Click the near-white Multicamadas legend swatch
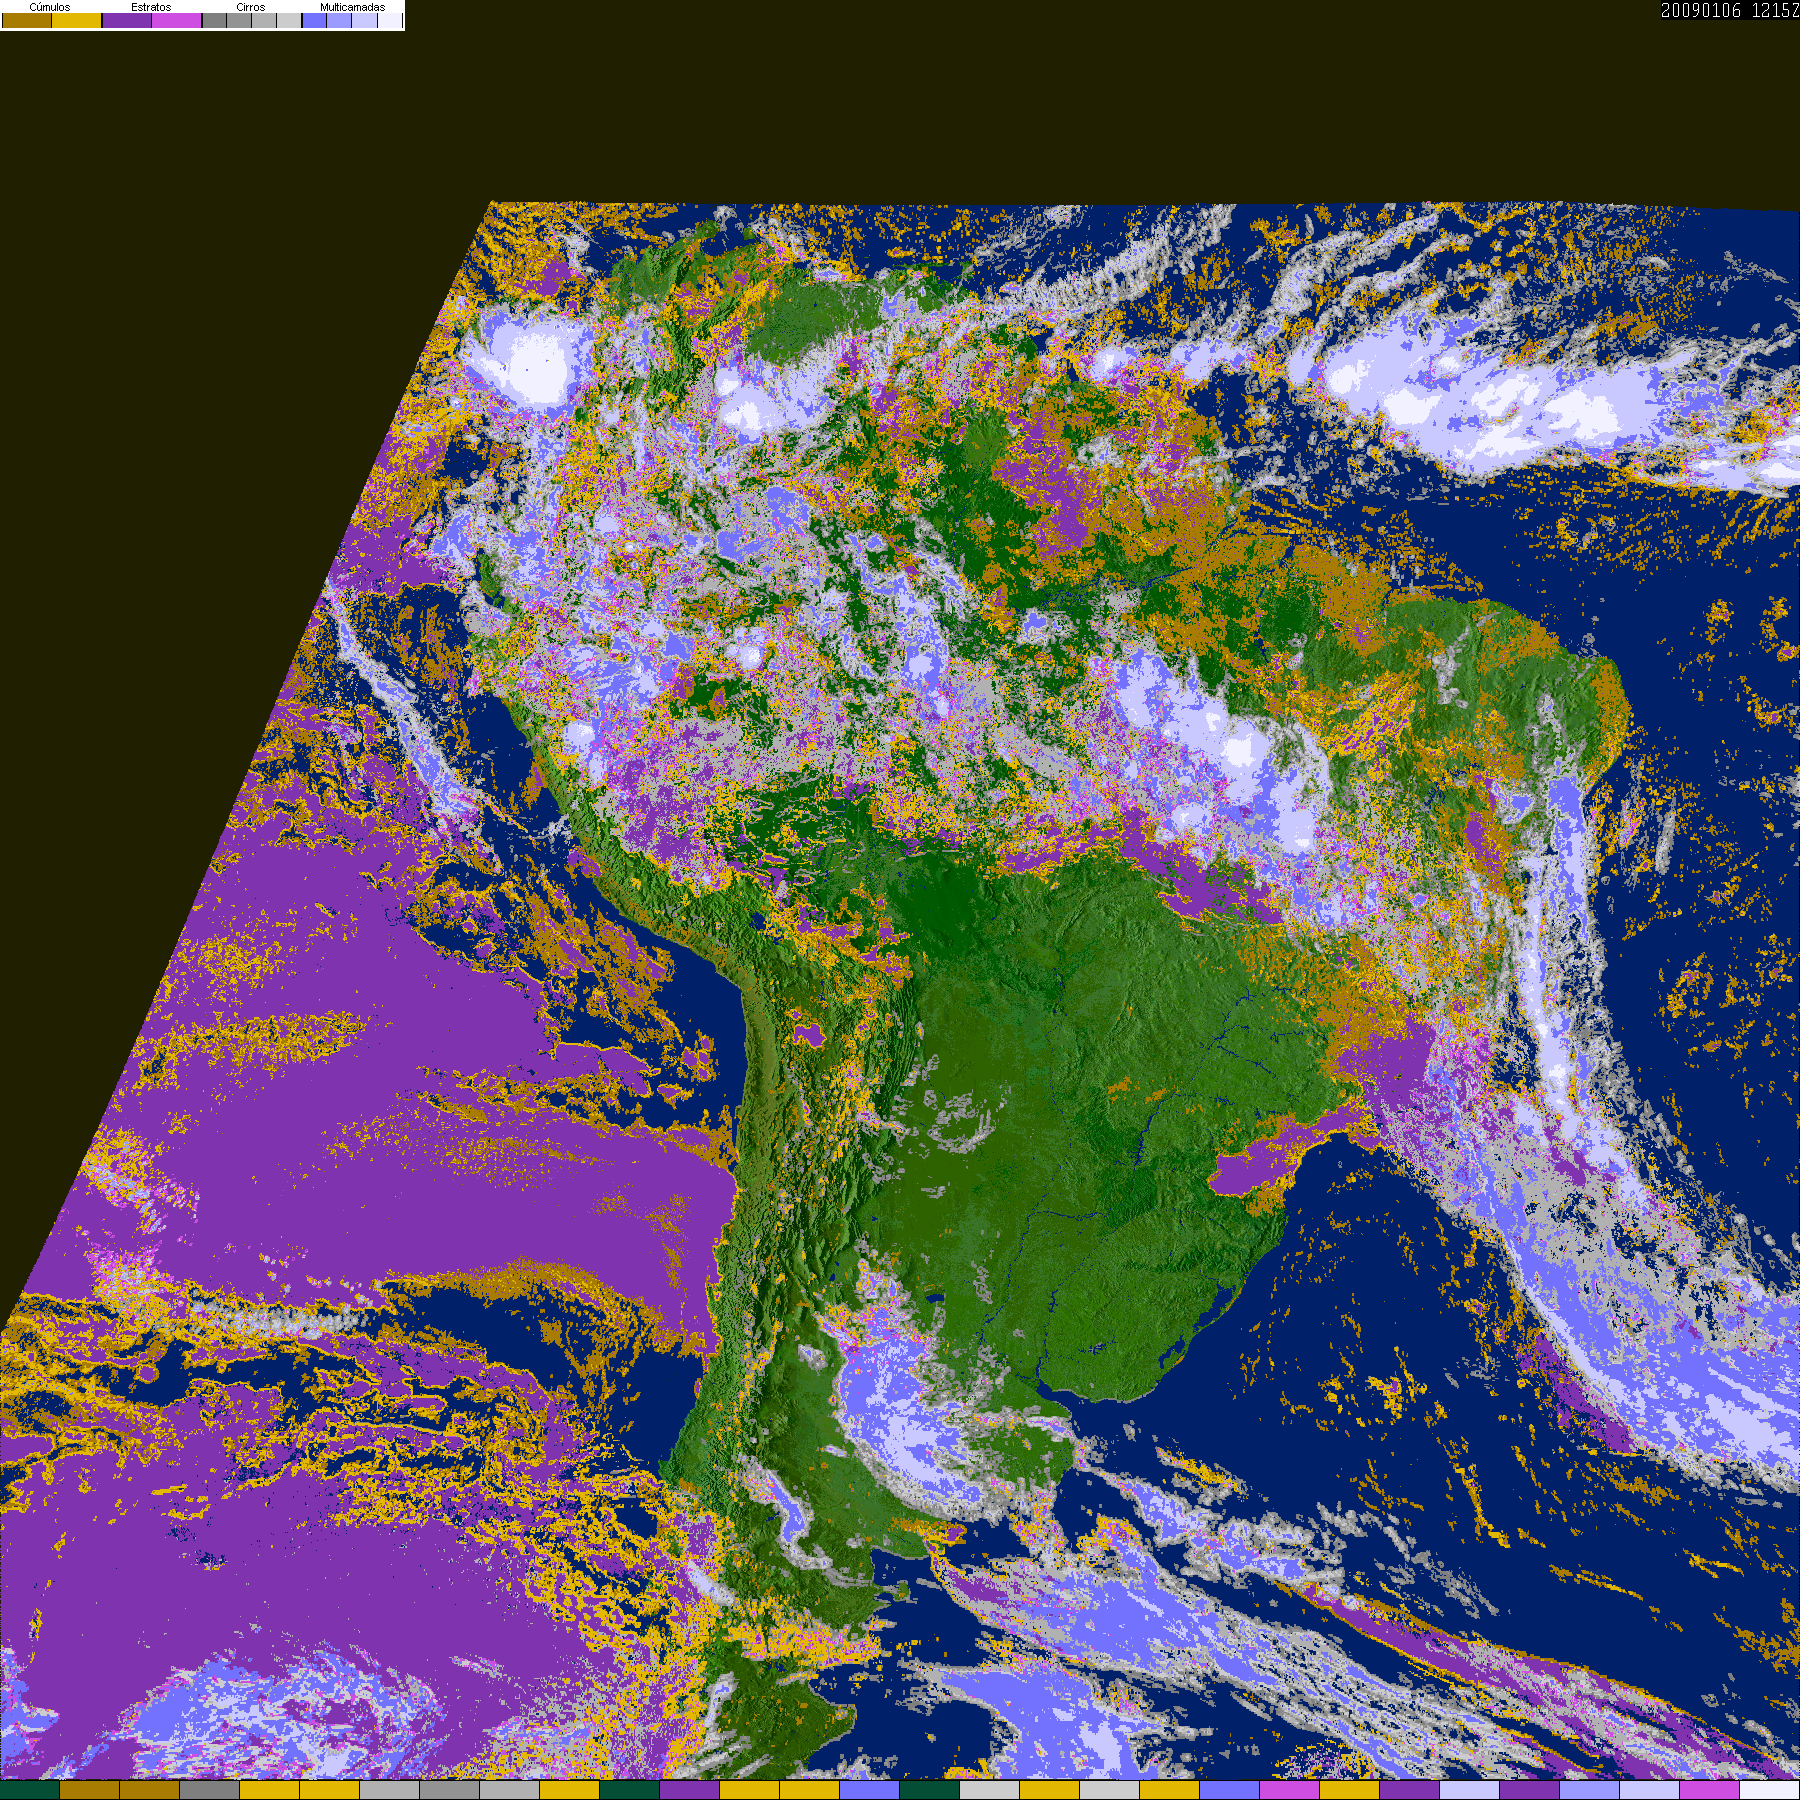The width and height of the screenshot is (1800, 1800). pyautogui.click(x=389, y=21)
